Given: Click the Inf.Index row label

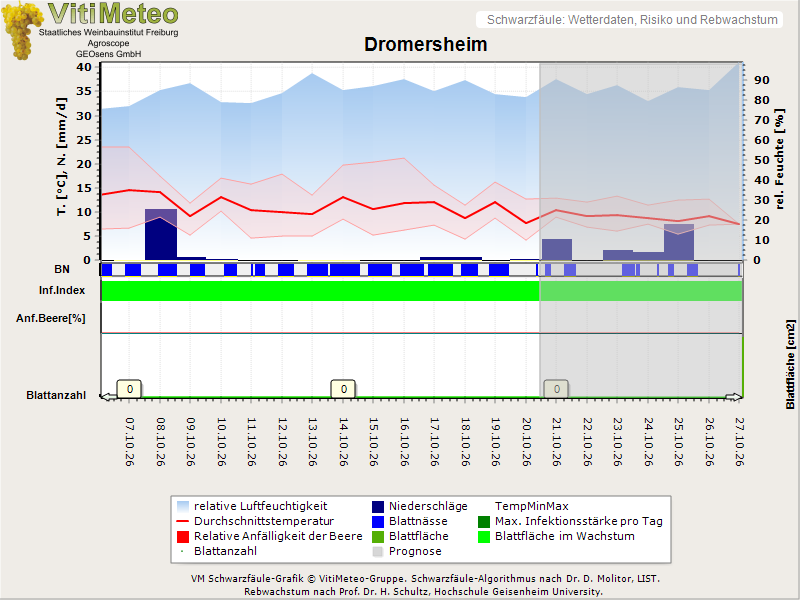Looking at the screenshot, I should tap(62, 290).
